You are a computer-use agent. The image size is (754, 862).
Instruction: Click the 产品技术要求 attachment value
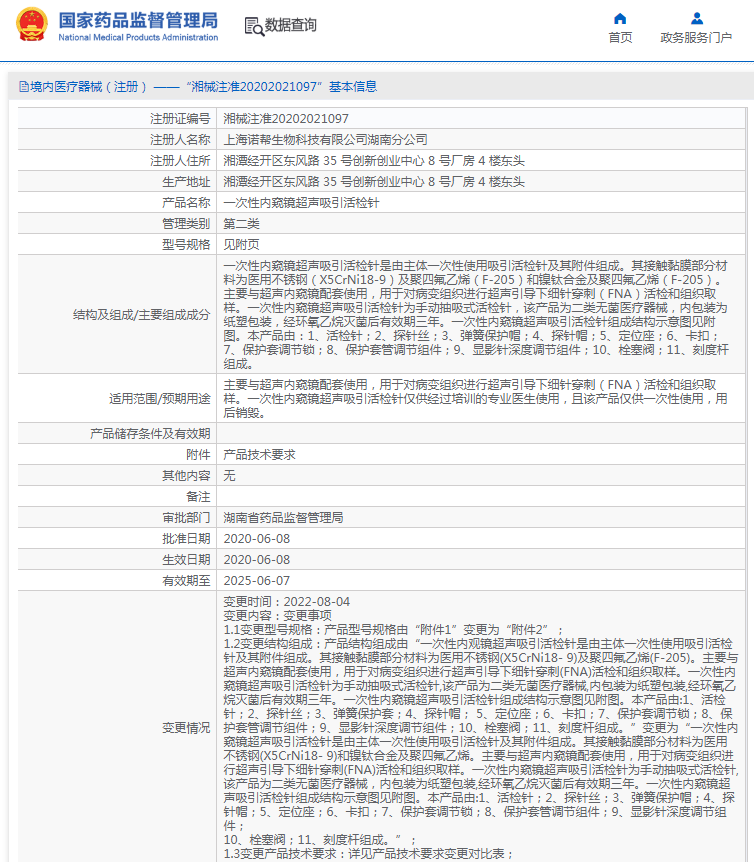point(258,455)
